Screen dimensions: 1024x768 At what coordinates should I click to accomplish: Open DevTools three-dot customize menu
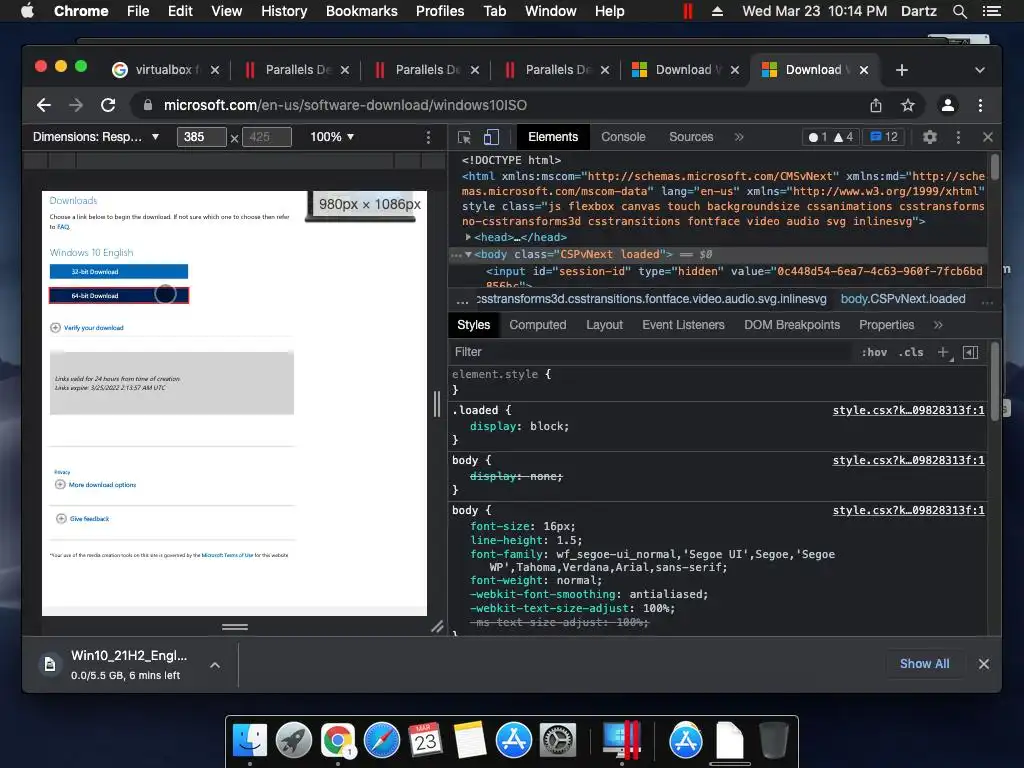coord(958,137)
